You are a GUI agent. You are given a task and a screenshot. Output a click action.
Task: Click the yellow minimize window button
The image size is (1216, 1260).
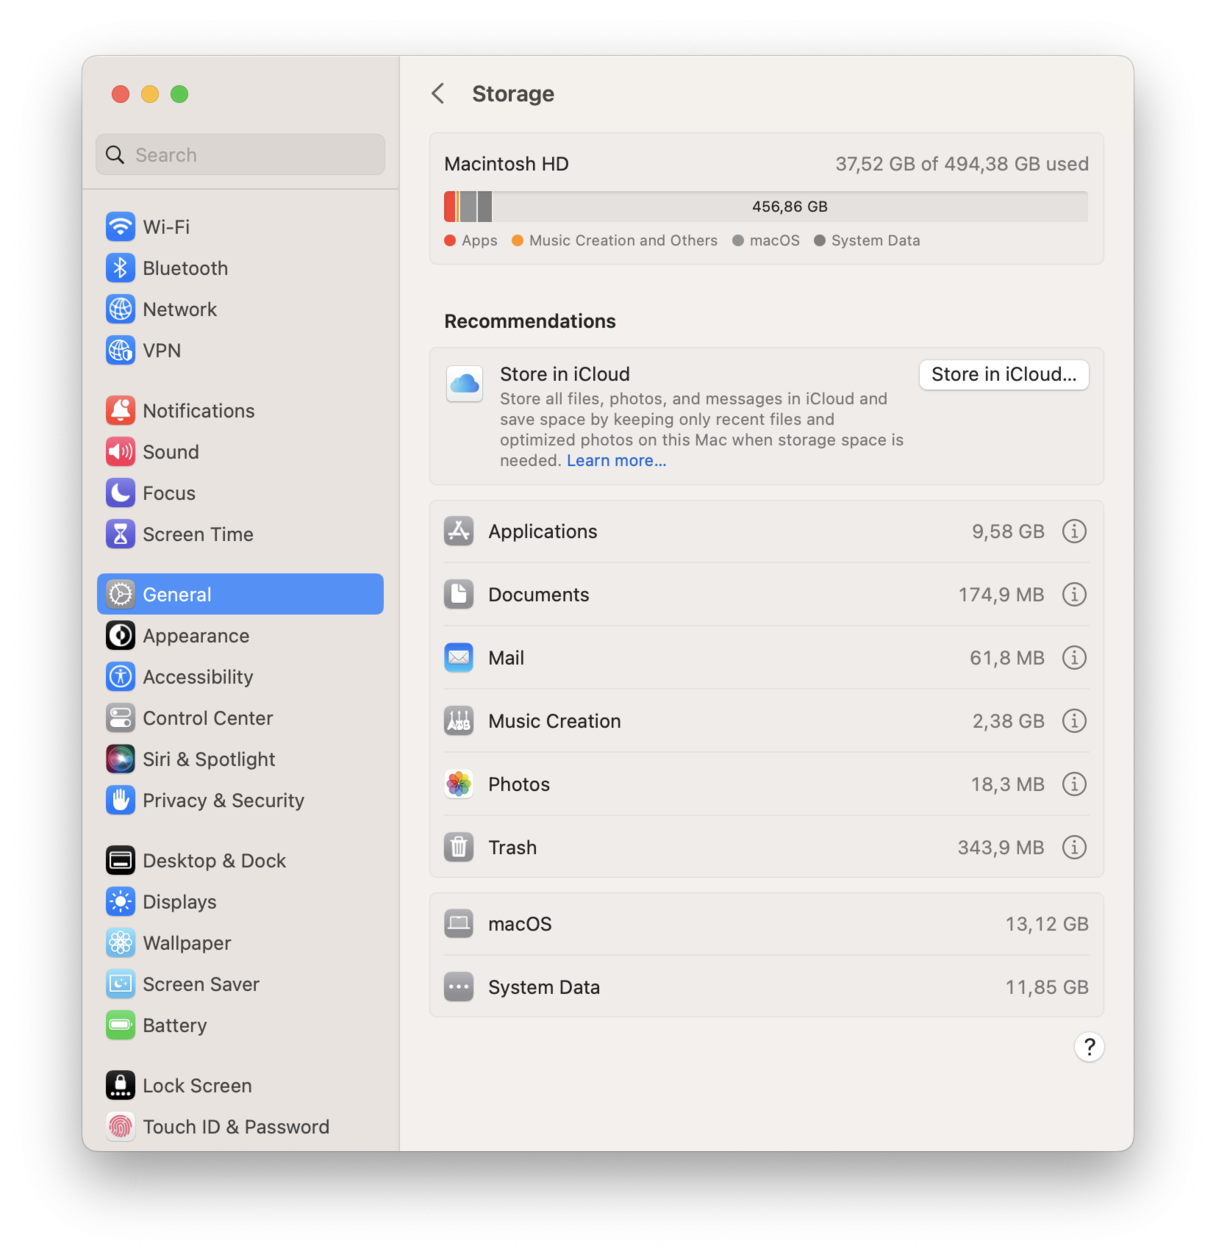[150, 94]
